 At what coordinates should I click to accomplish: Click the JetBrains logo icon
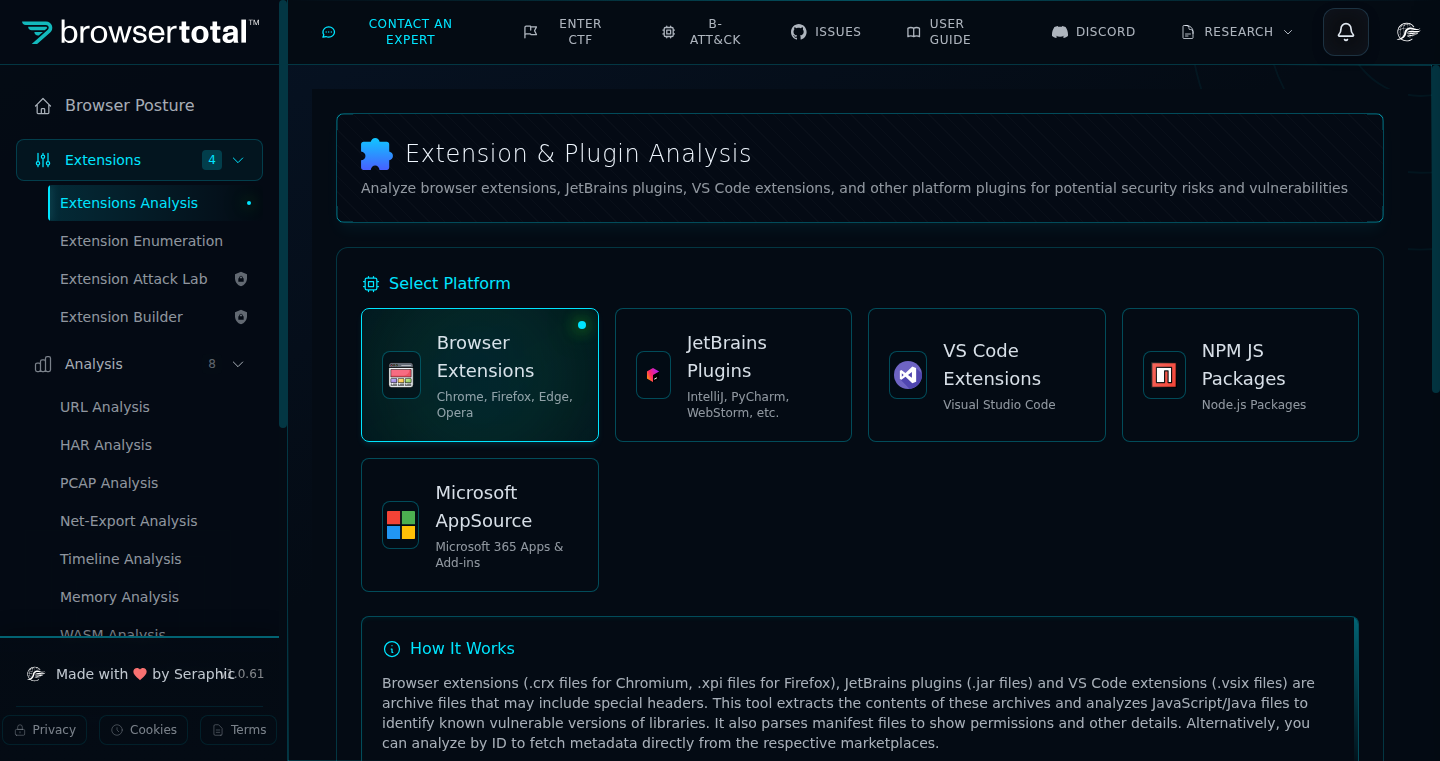tap(653, 375)
